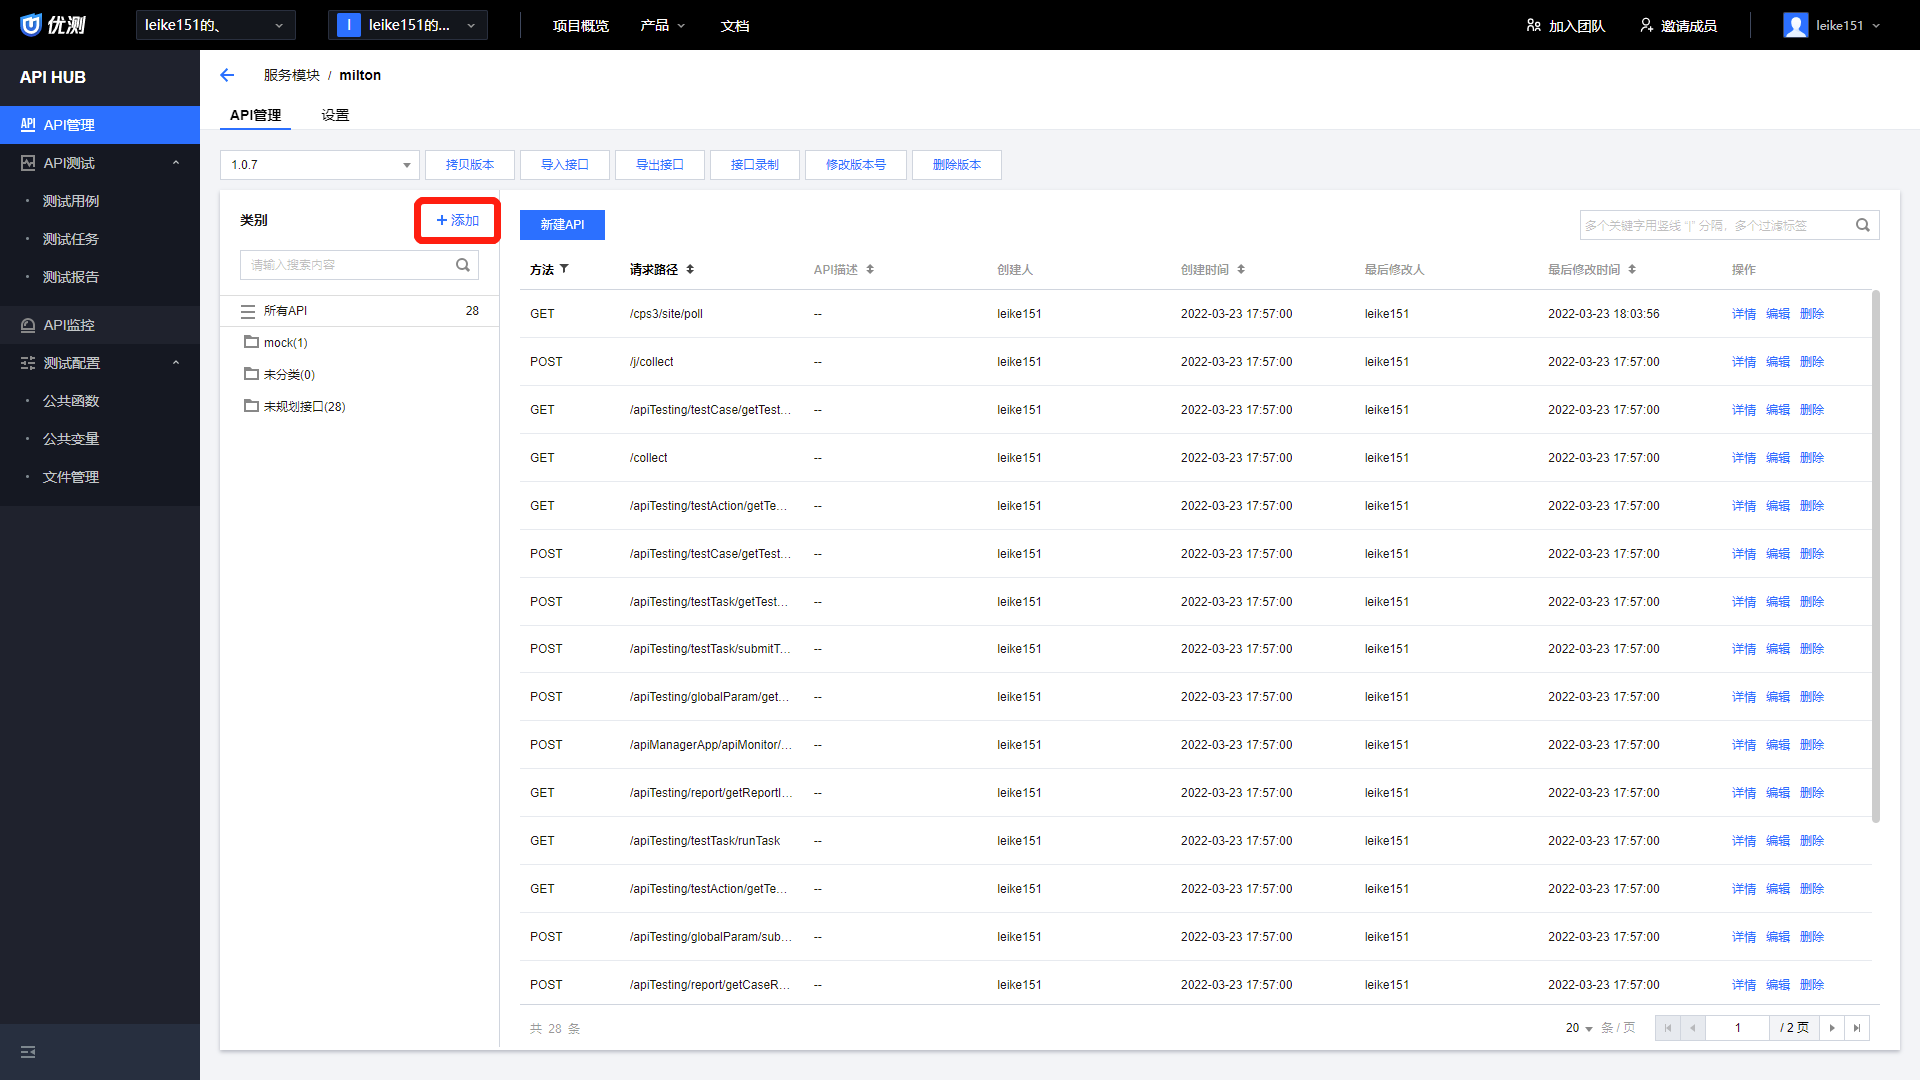This screenshot has height=1080, width=1920.
Task: Click the 拷贝版本 icon button
Action: tap(472, 165)
